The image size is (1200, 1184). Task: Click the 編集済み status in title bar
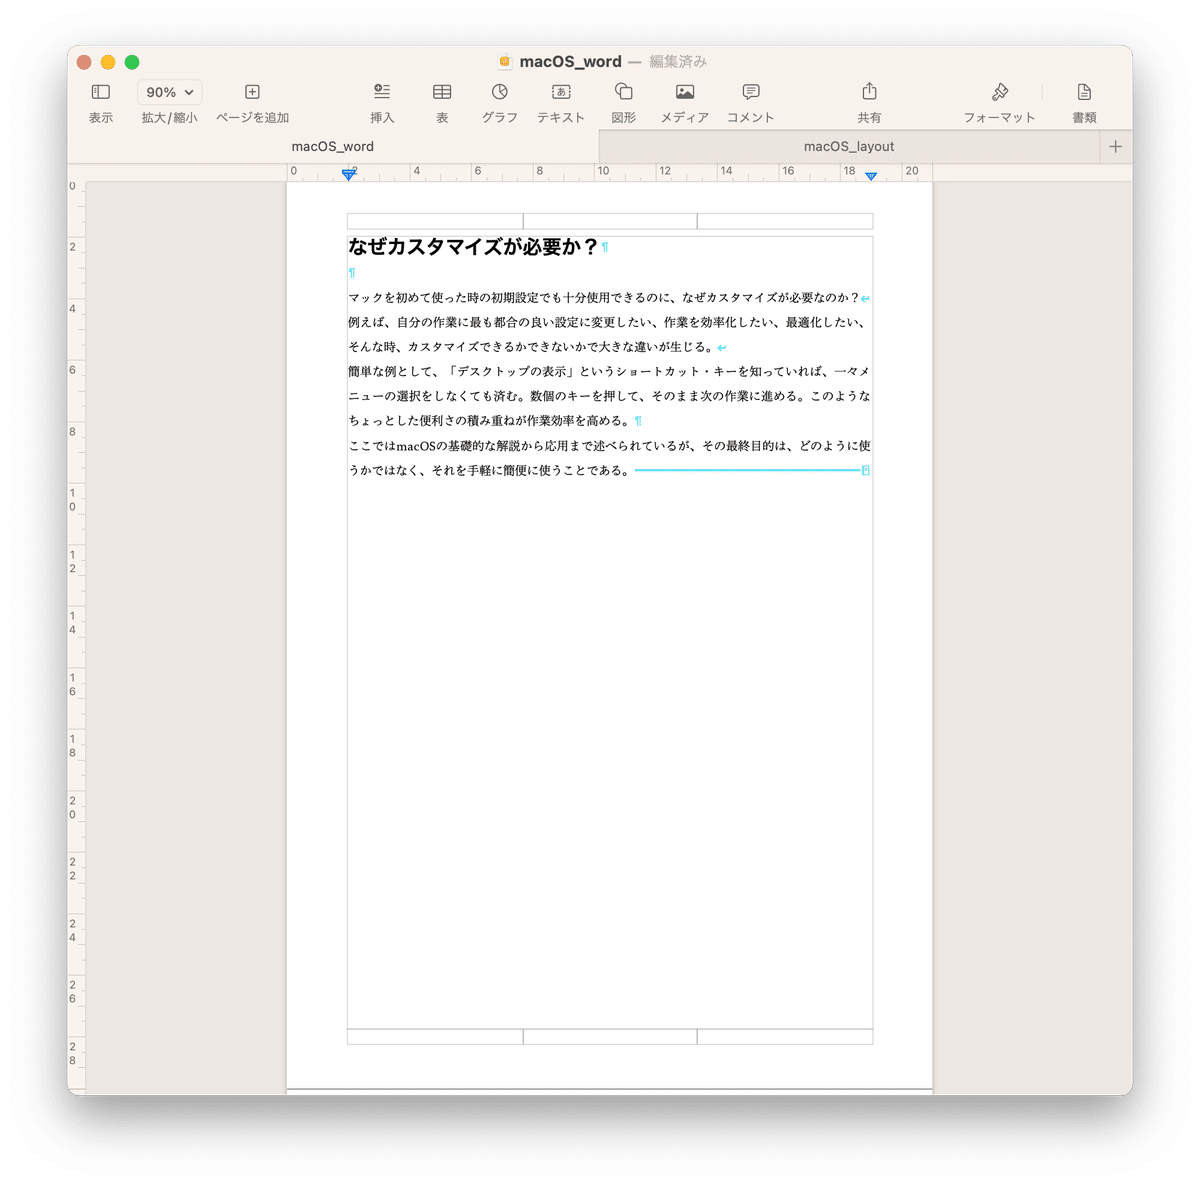pos(678,62)
